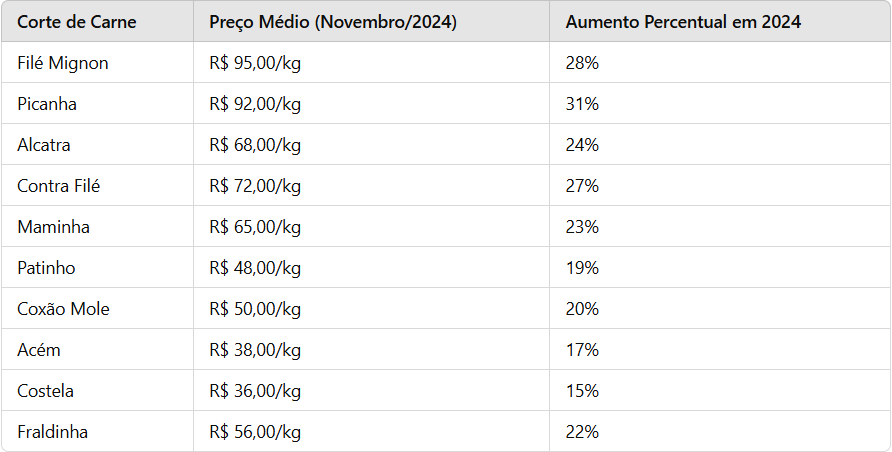This screenshot has height=452, width=892.
Task: Click the 'Alcatra' cell
Action: tap(44, 145)
